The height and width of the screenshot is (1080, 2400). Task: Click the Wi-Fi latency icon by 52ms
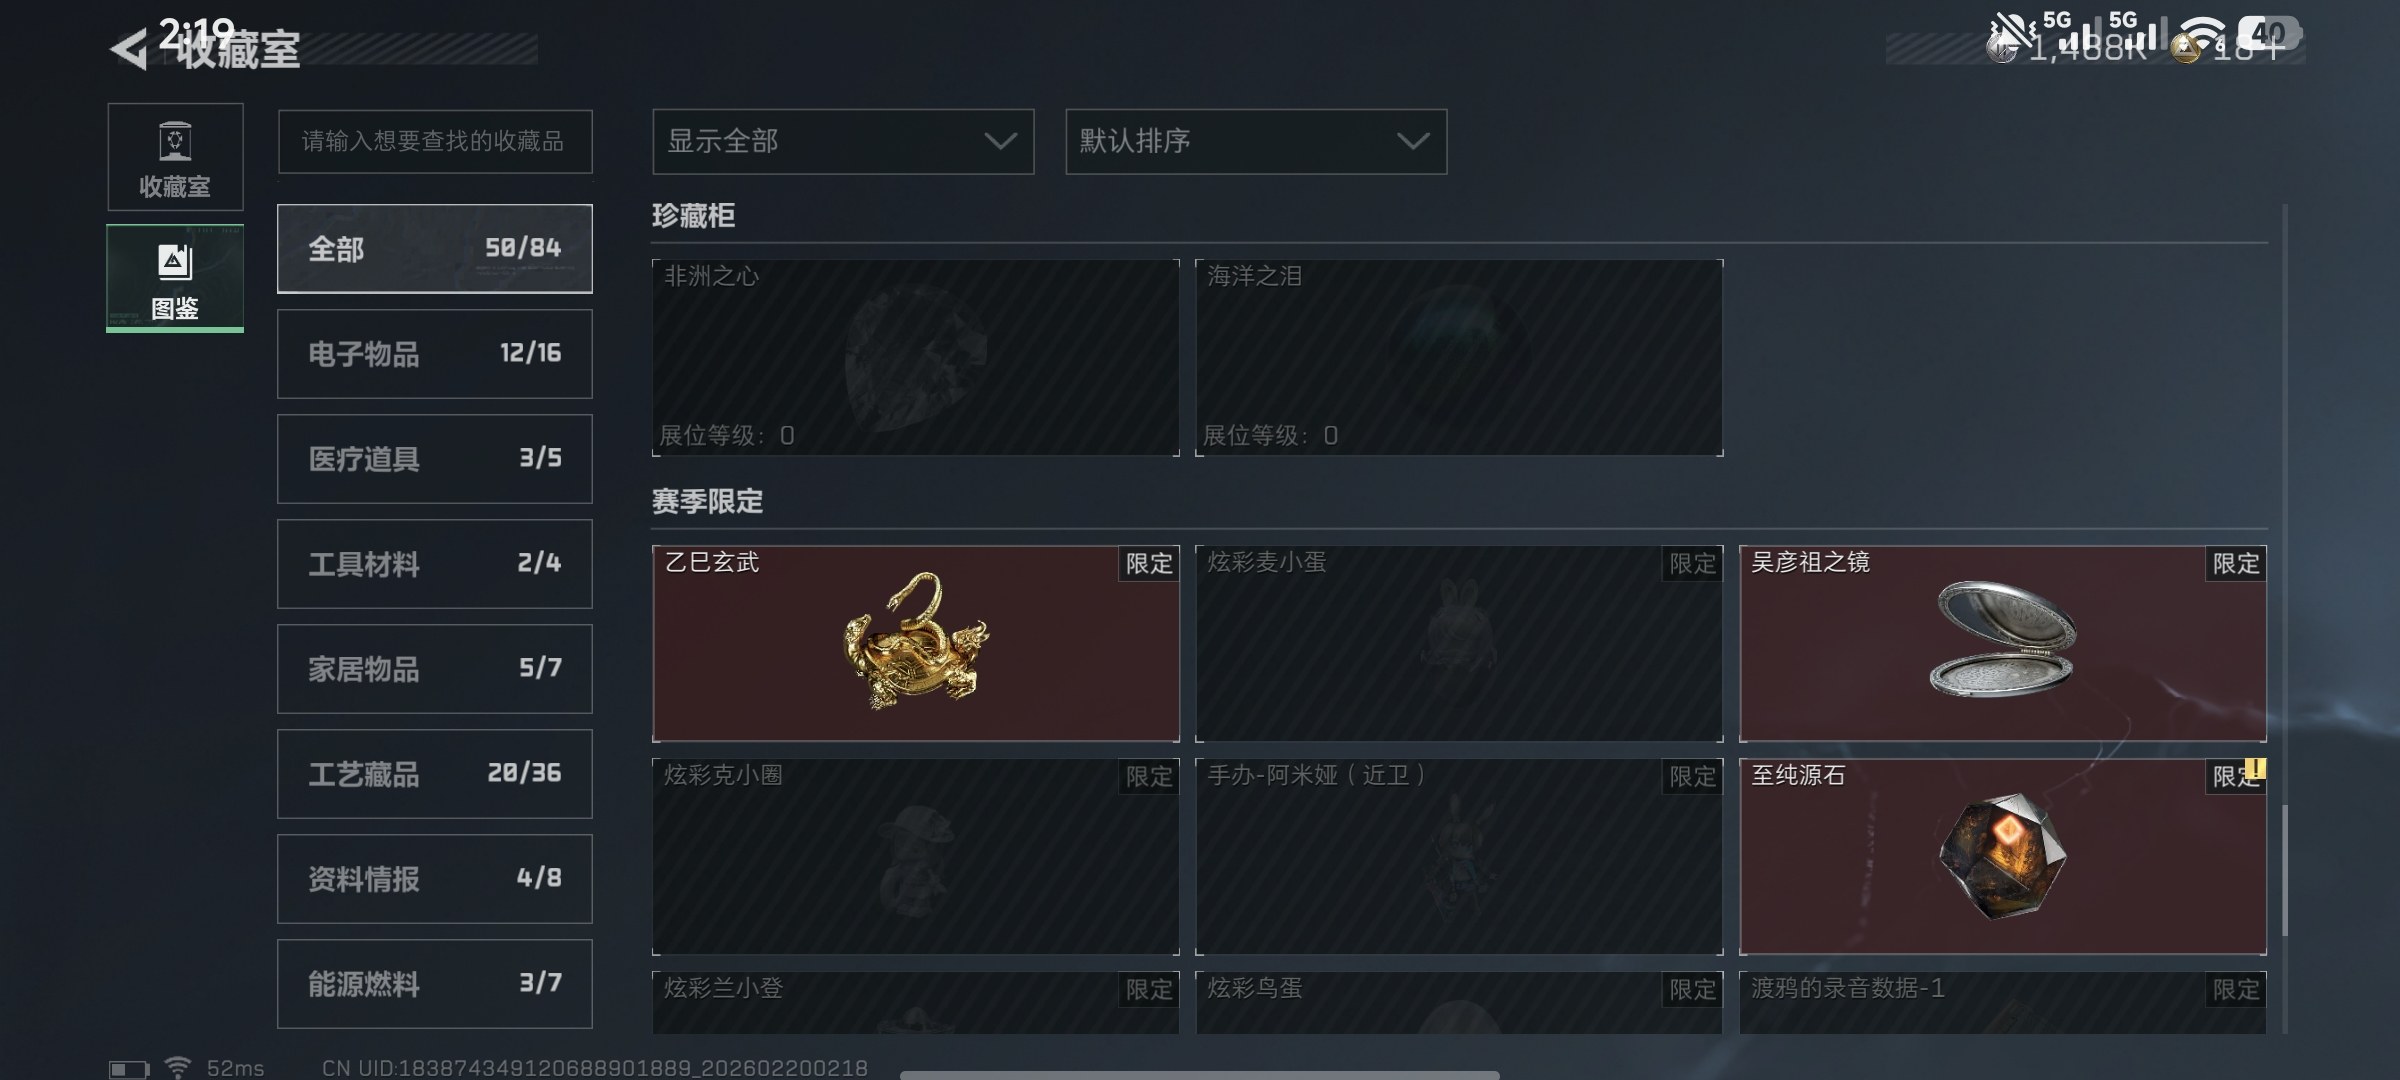click(178, 1068)
